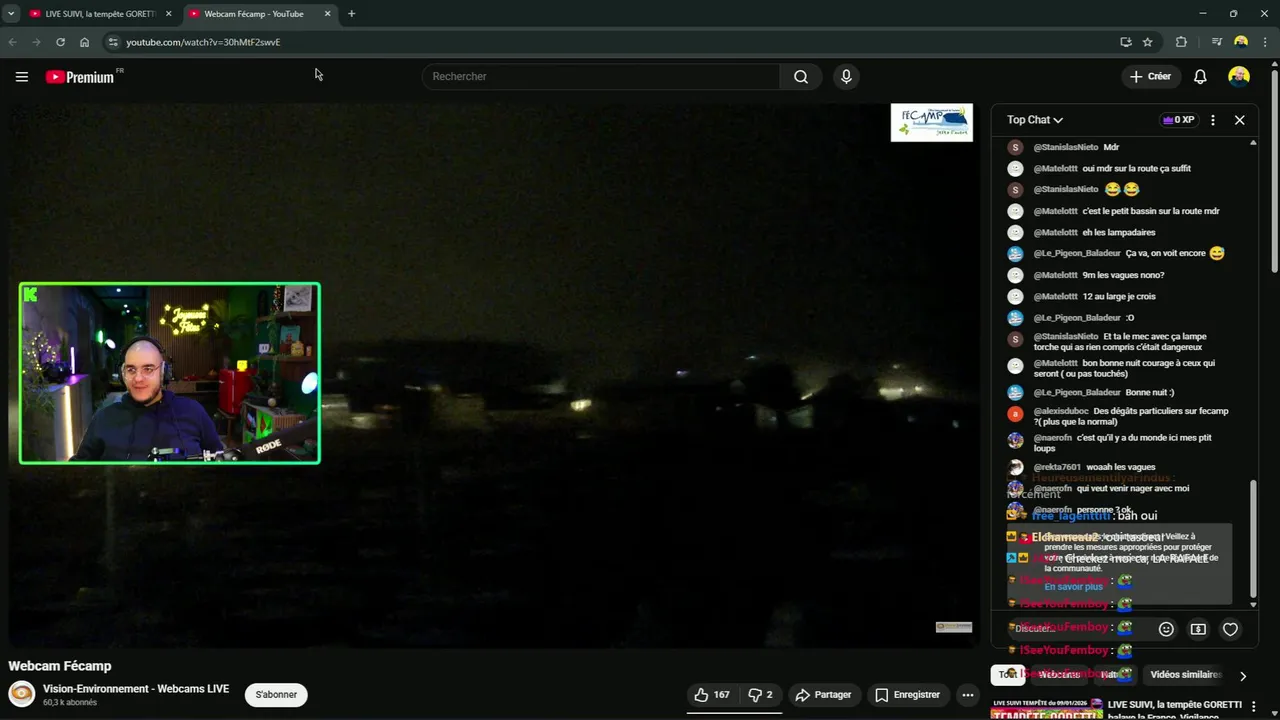Open media controls icon in toolbar
Image resolution: width=1280 pixels, height=720 pixels.
1217,42
